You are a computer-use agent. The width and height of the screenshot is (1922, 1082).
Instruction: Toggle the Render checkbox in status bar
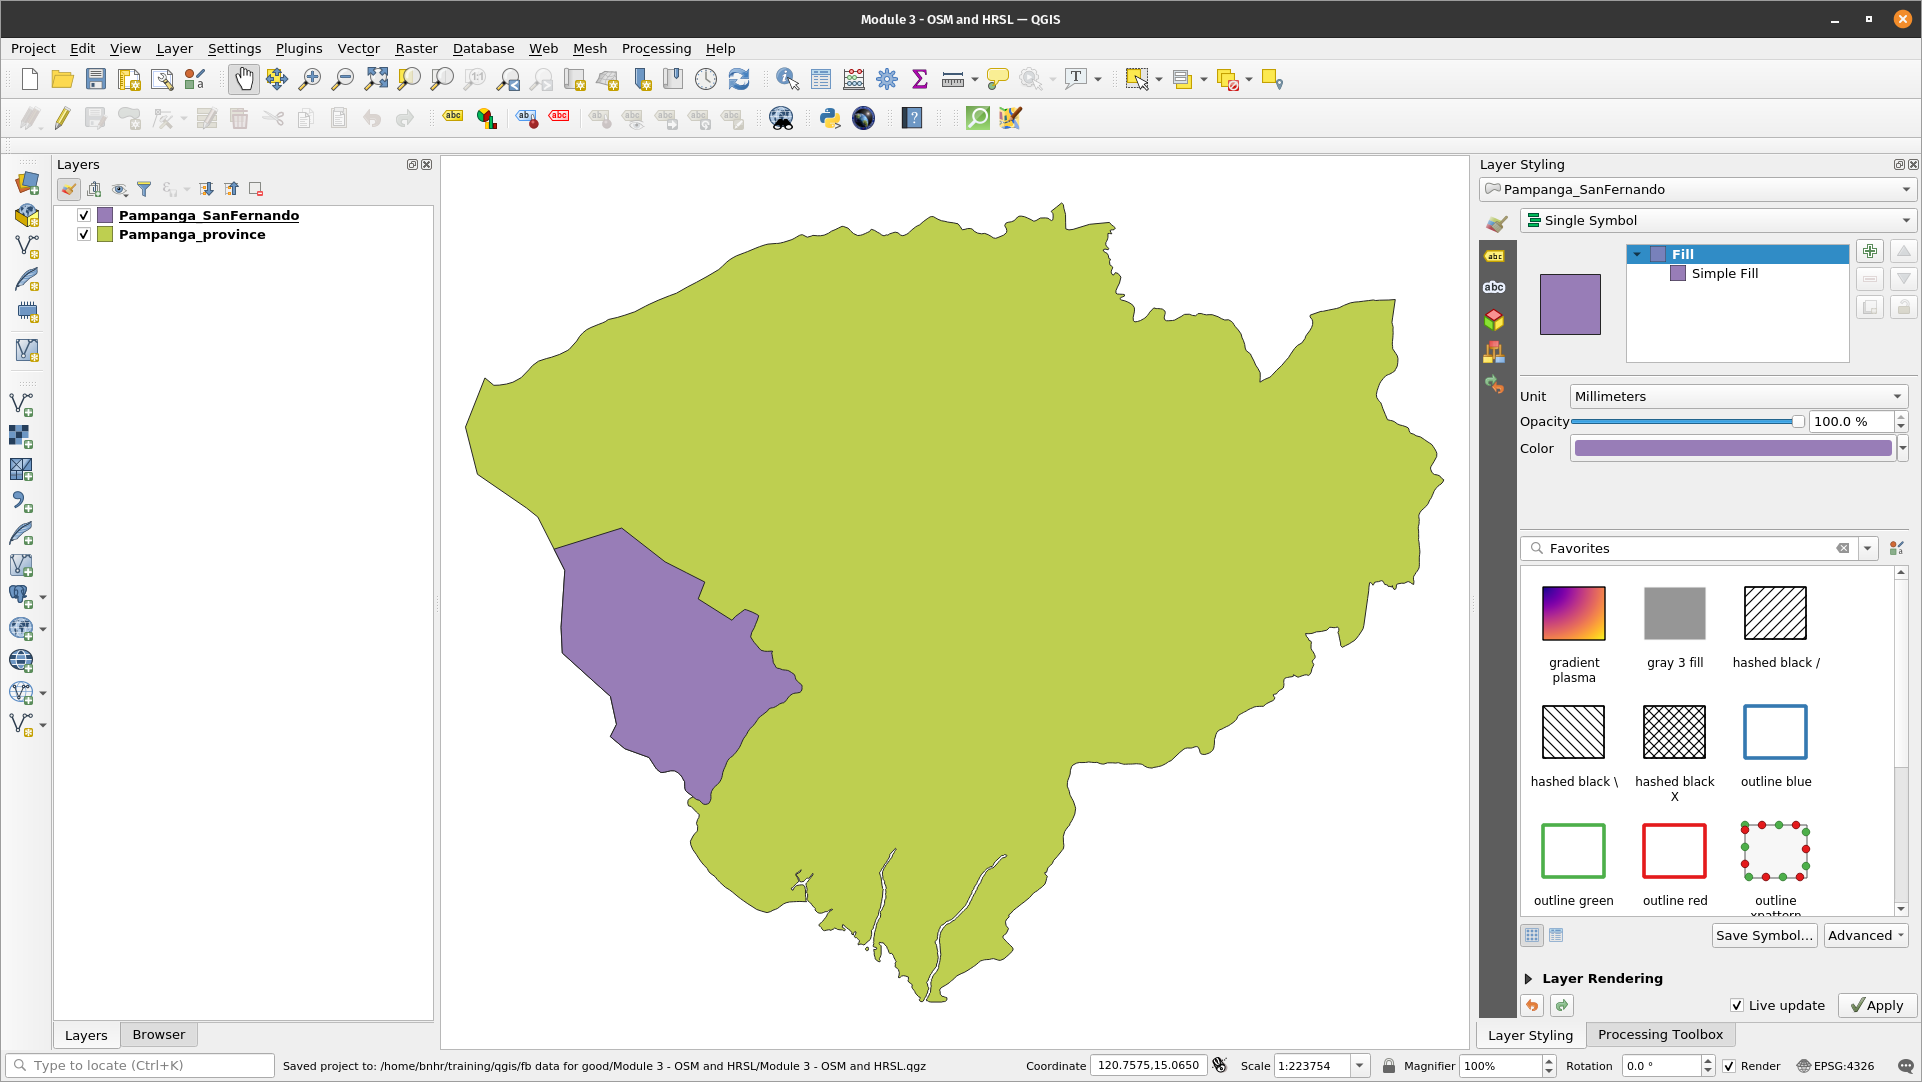[x=1729, y=1066]
